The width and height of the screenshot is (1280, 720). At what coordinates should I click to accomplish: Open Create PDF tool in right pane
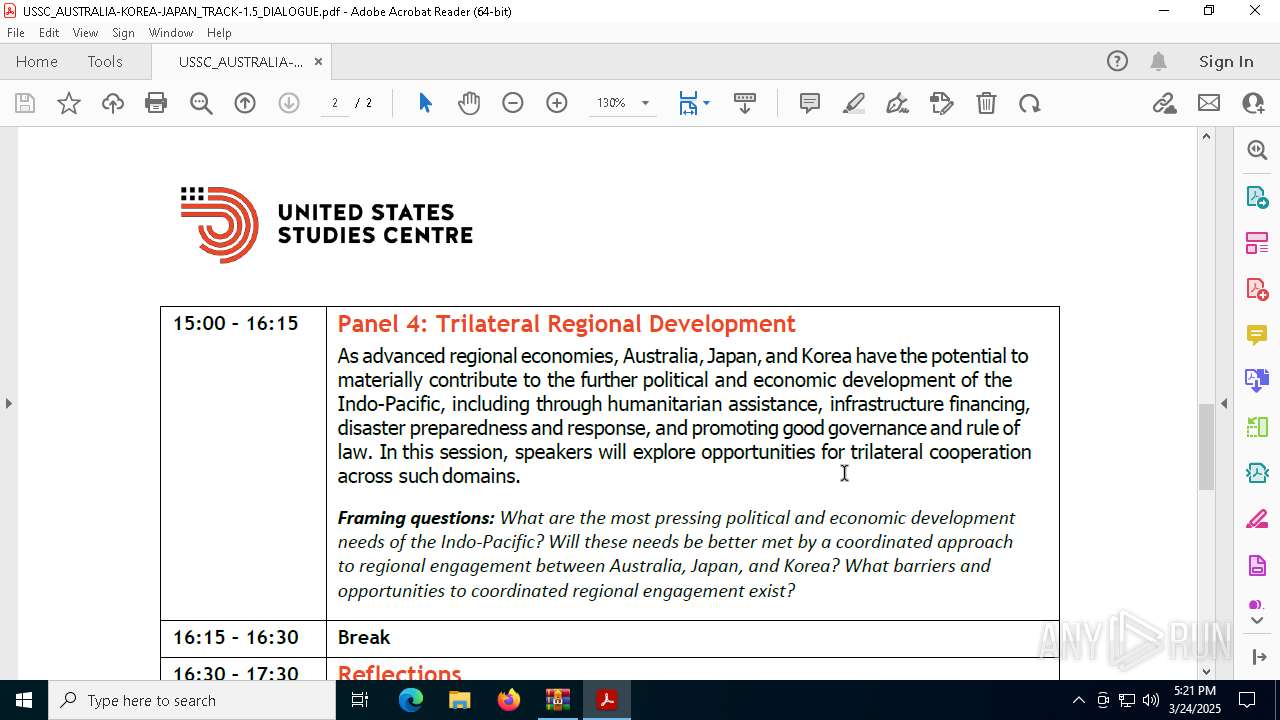(1257, 288)
